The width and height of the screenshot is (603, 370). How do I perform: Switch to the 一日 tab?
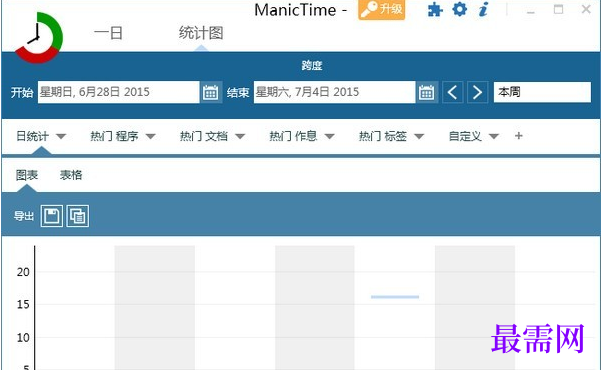point(108,33)
